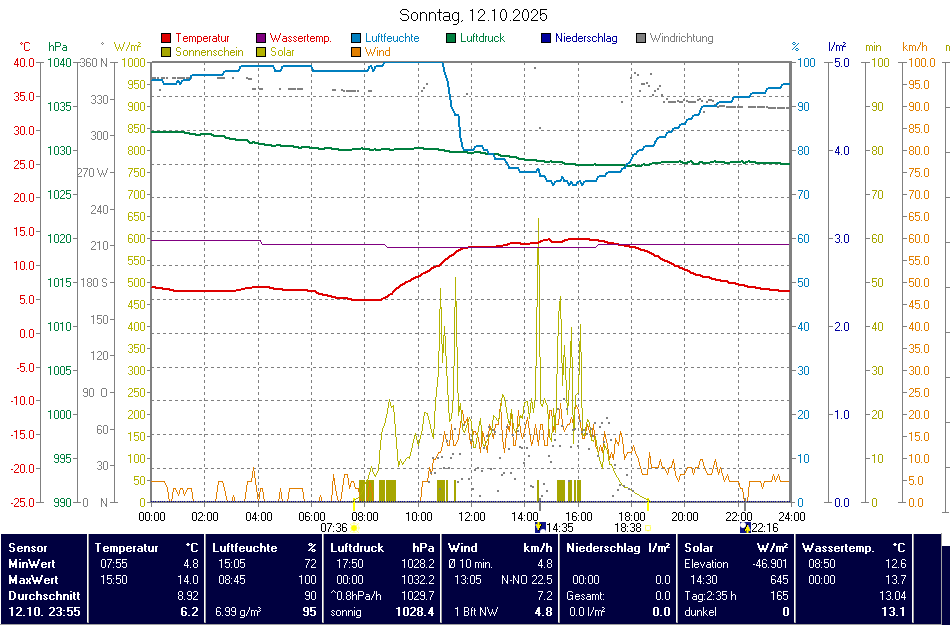Click the MaxWert row label
Image resolution: width=950 pixels, height=625 pixels.
pos(35,579)
